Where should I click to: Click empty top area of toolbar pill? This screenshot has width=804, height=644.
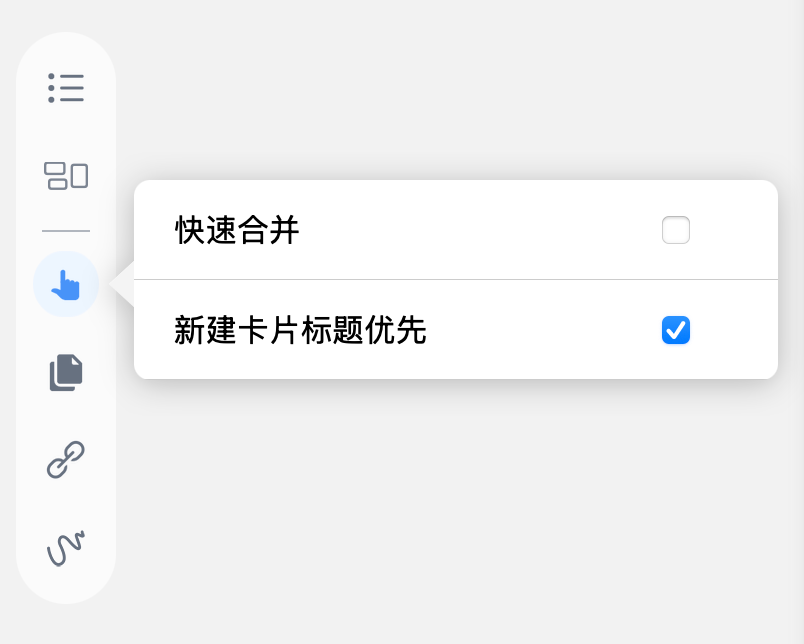coord(66,49)
